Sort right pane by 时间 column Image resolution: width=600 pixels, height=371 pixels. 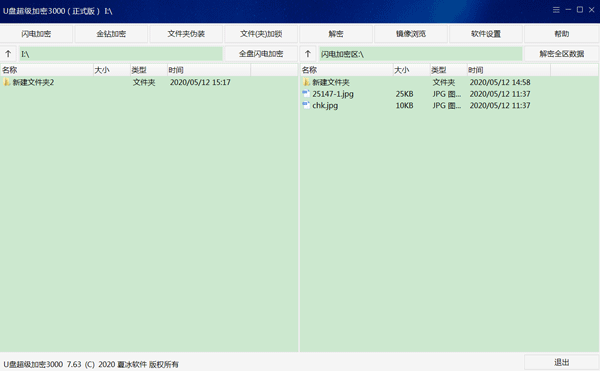(509, 70)
